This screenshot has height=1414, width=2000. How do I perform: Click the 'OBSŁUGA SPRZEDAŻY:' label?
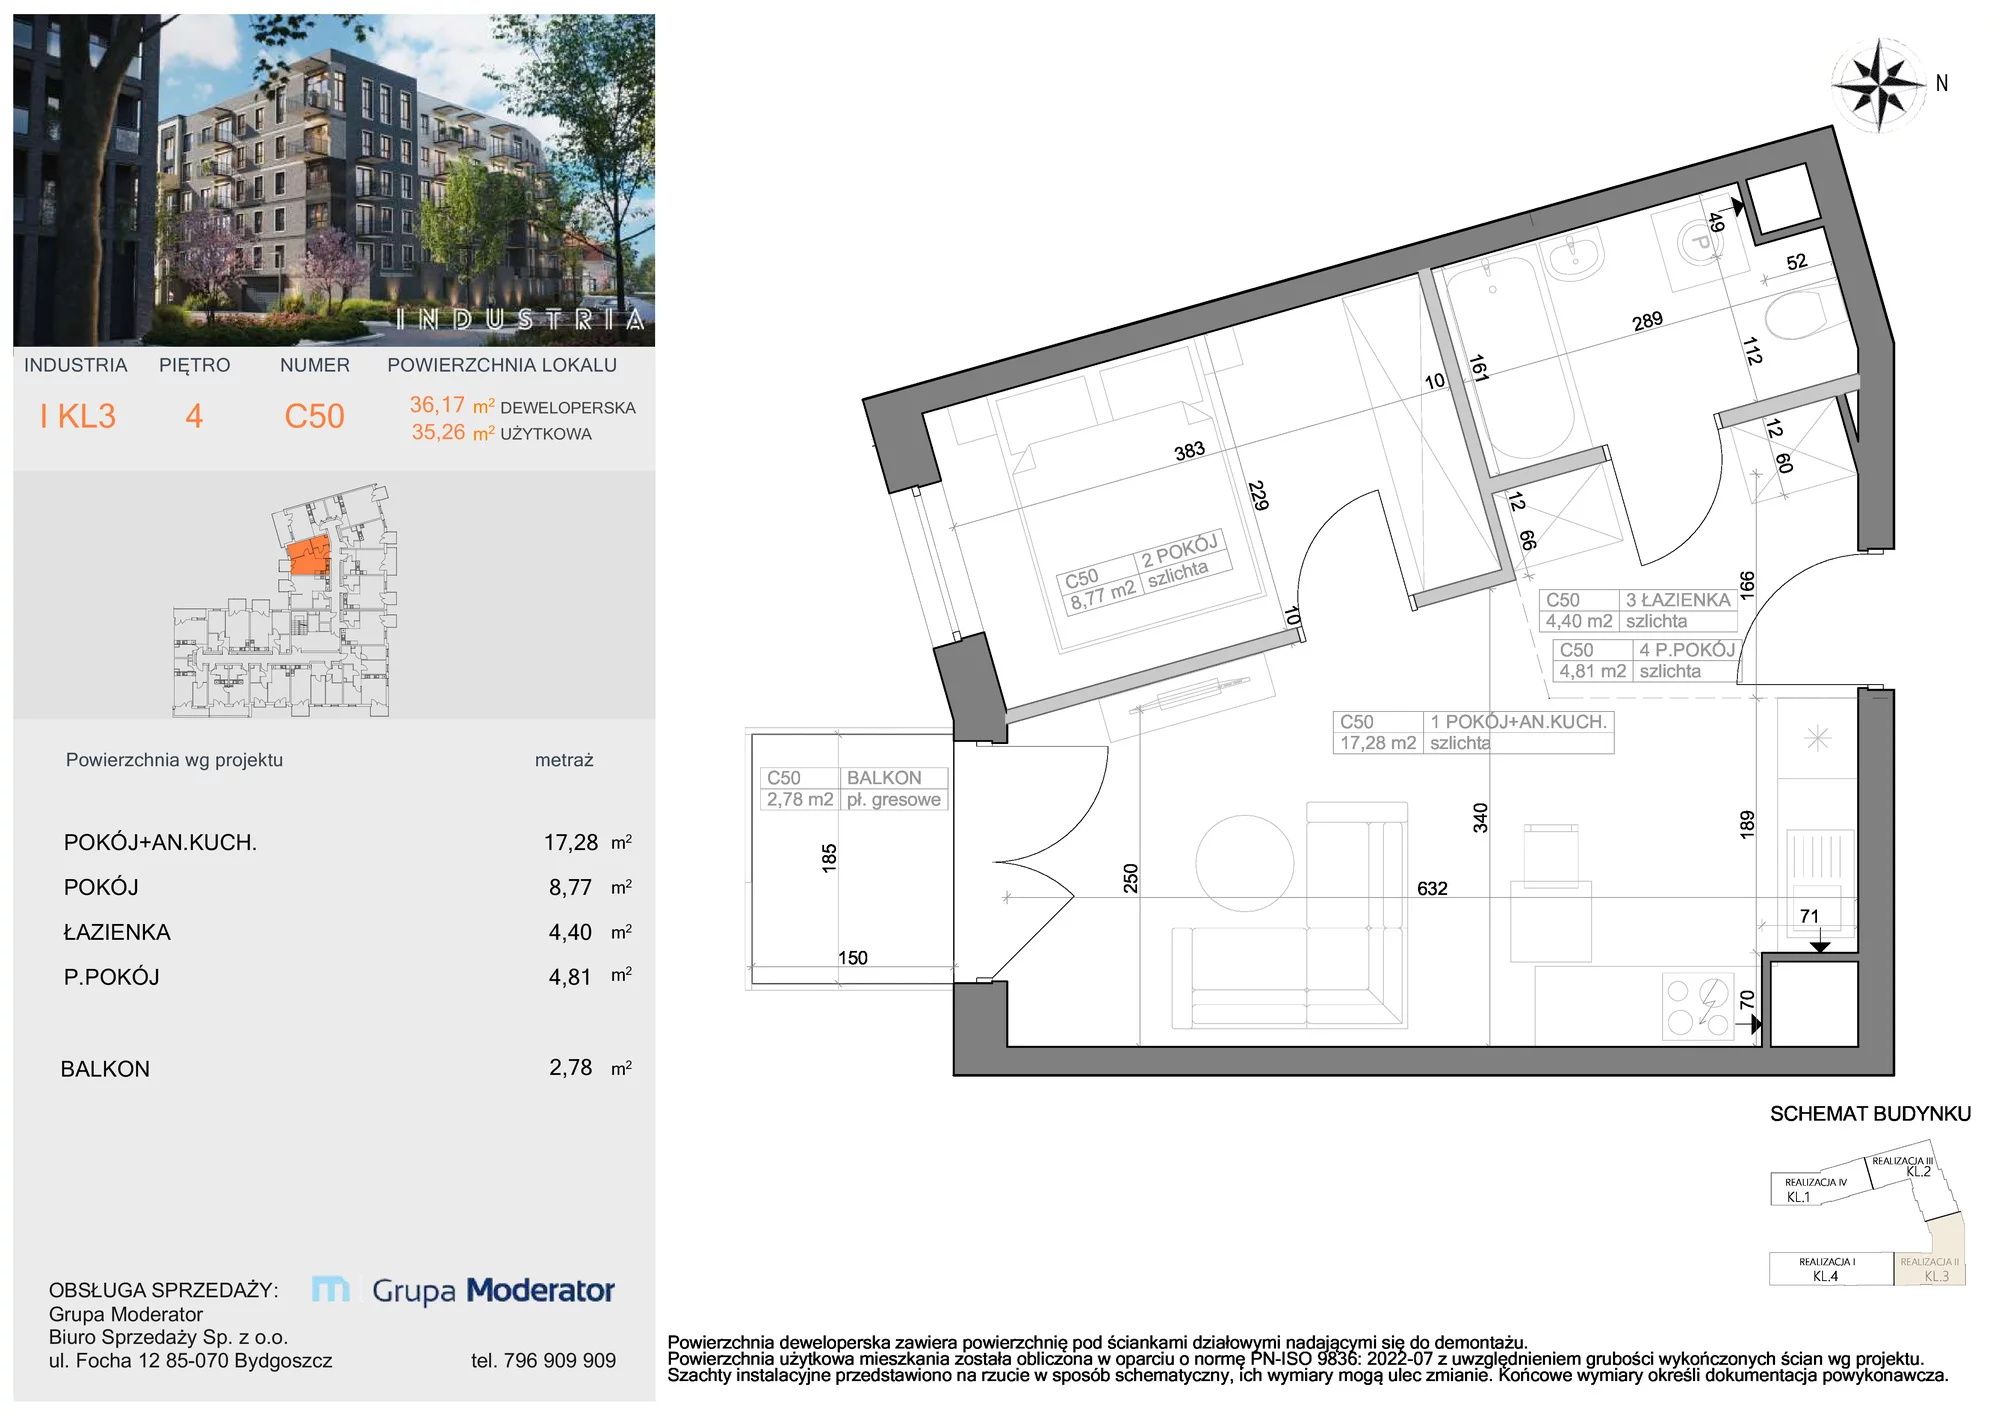(164, 1290)
